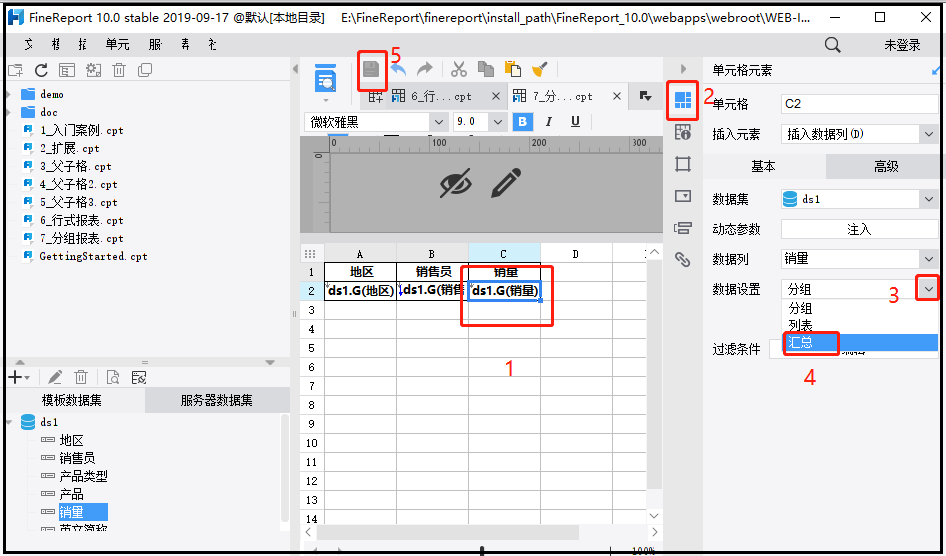946x556 pixels.
Task: Click the 单元格 C2 input field
Action: (x=860, y=104)
